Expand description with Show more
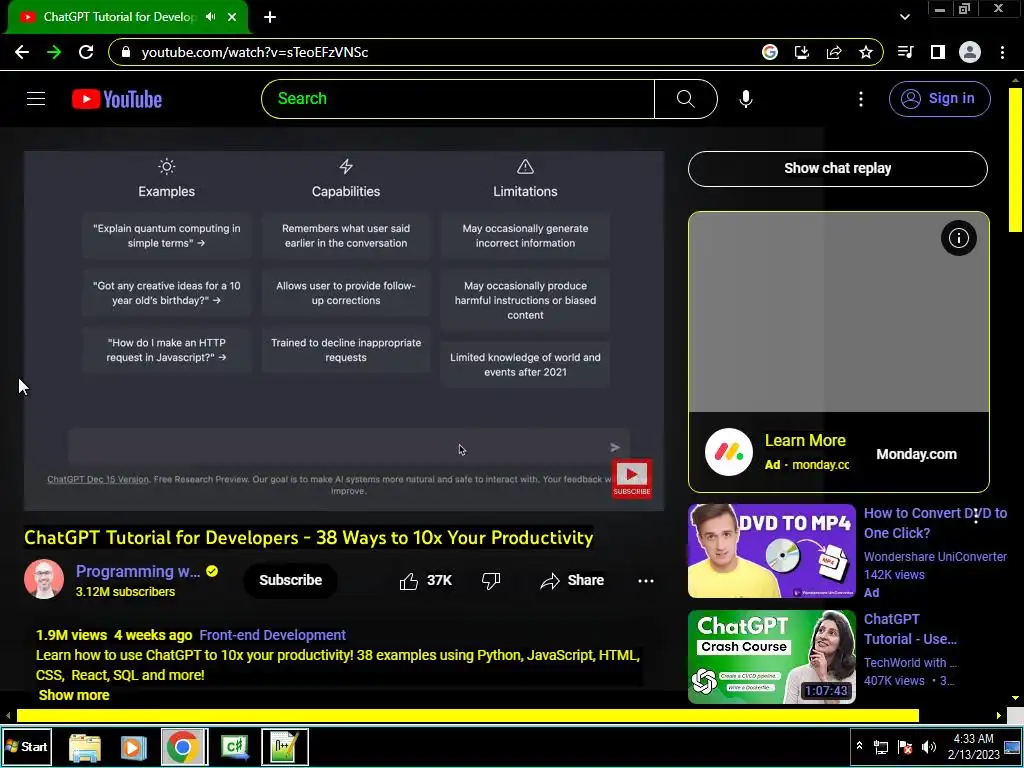The image size is (1024, 768). click(74, 696)
